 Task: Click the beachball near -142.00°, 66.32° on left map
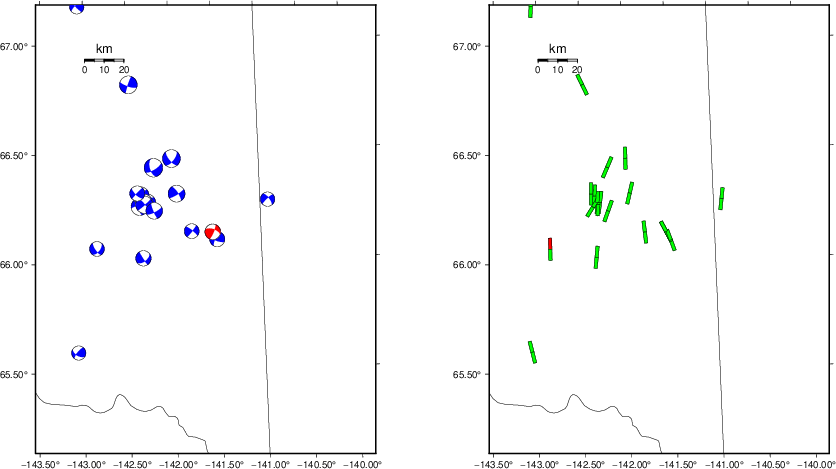pos(176,193)
